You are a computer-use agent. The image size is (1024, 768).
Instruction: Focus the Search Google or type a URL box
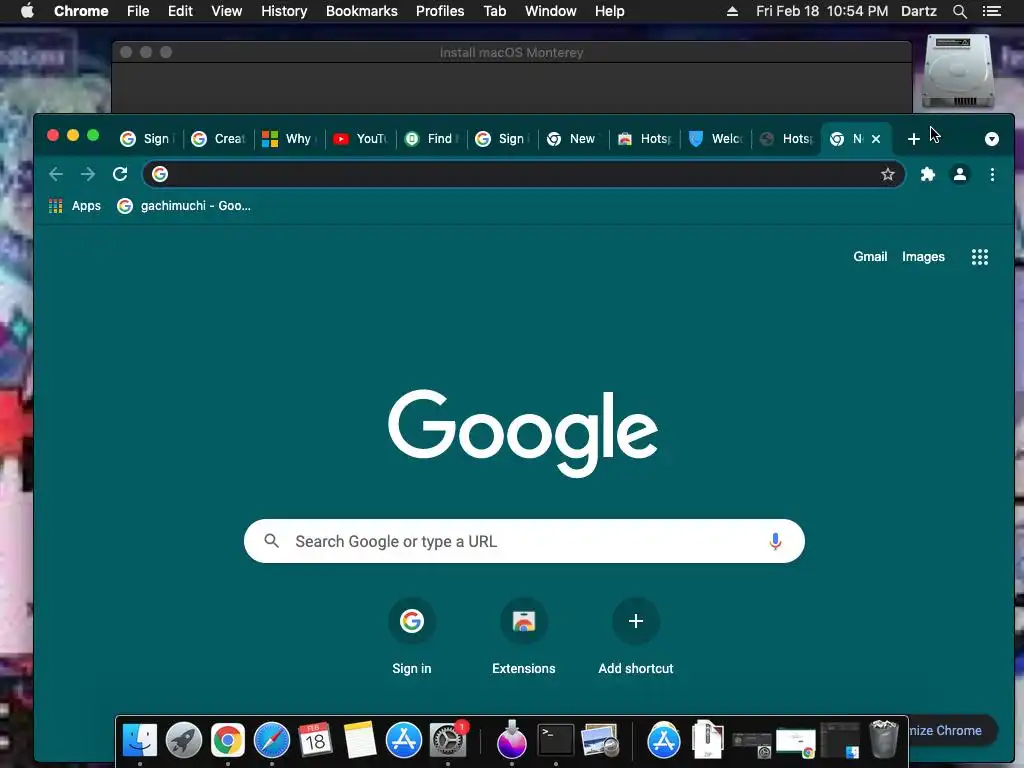tap(524, 541)
